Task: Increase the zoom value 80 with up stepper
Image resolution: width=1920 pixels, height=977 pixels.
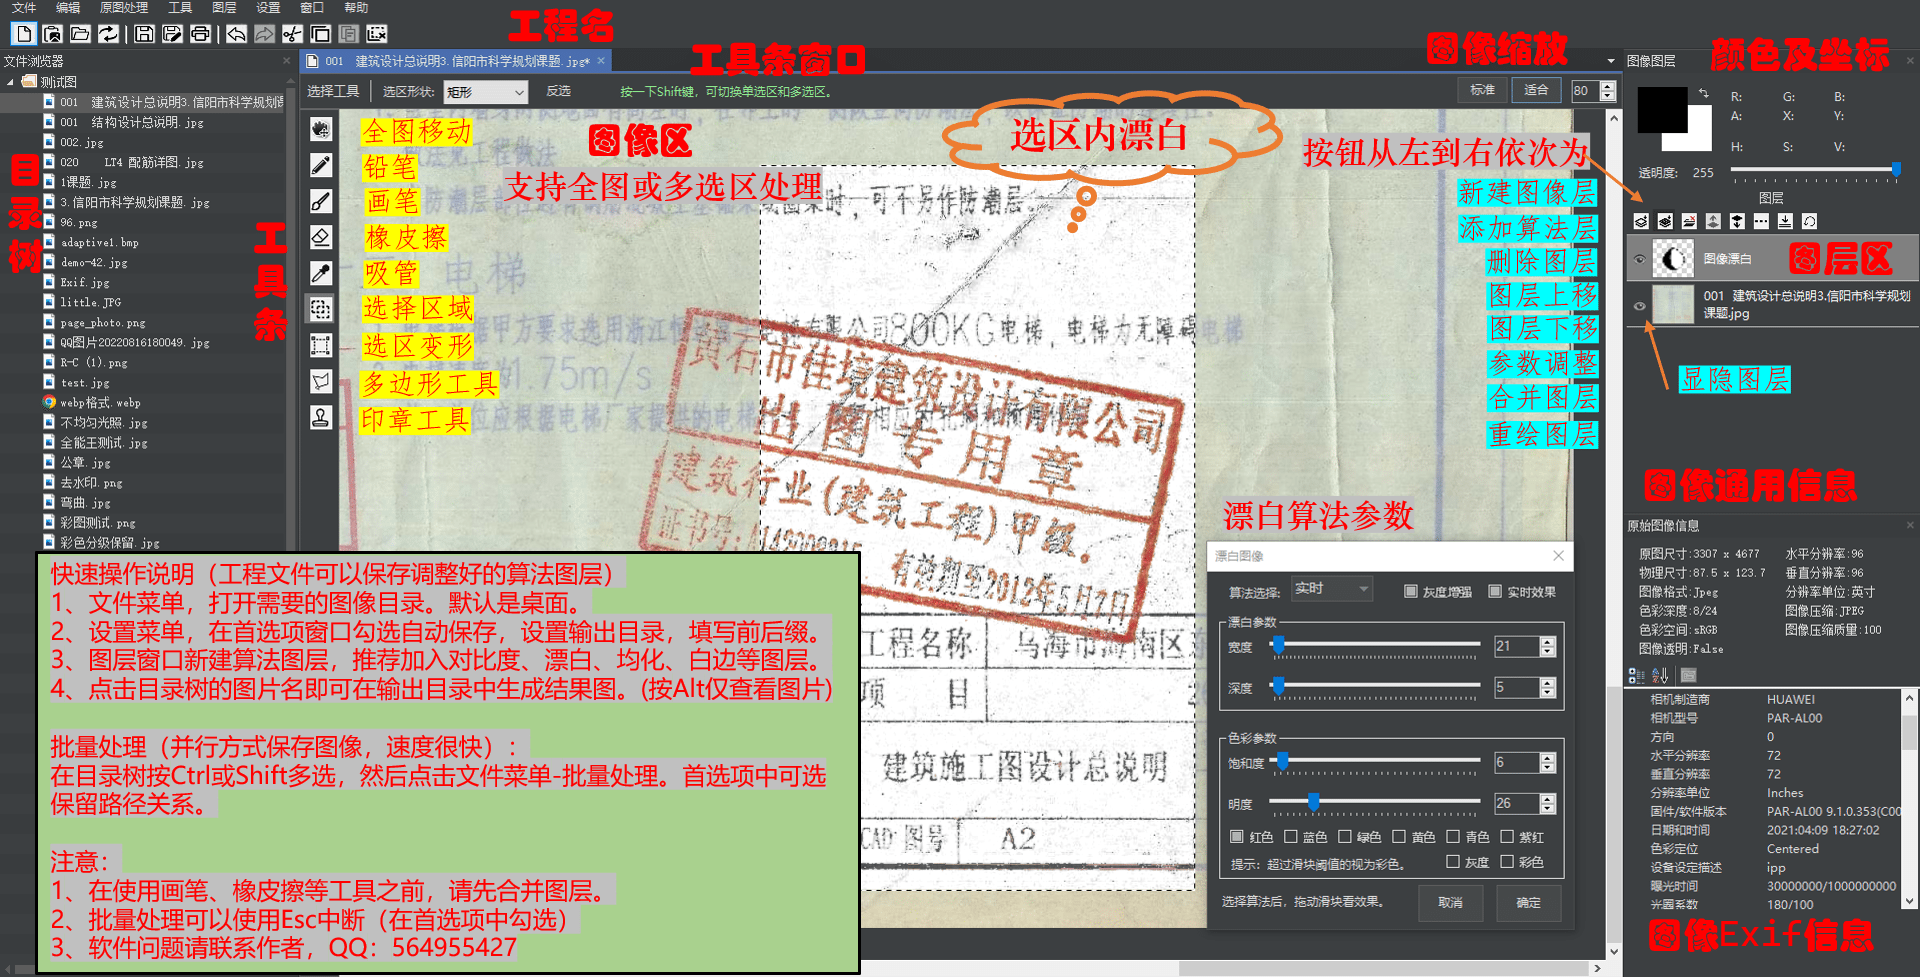Action: (x=1607, y=86)
